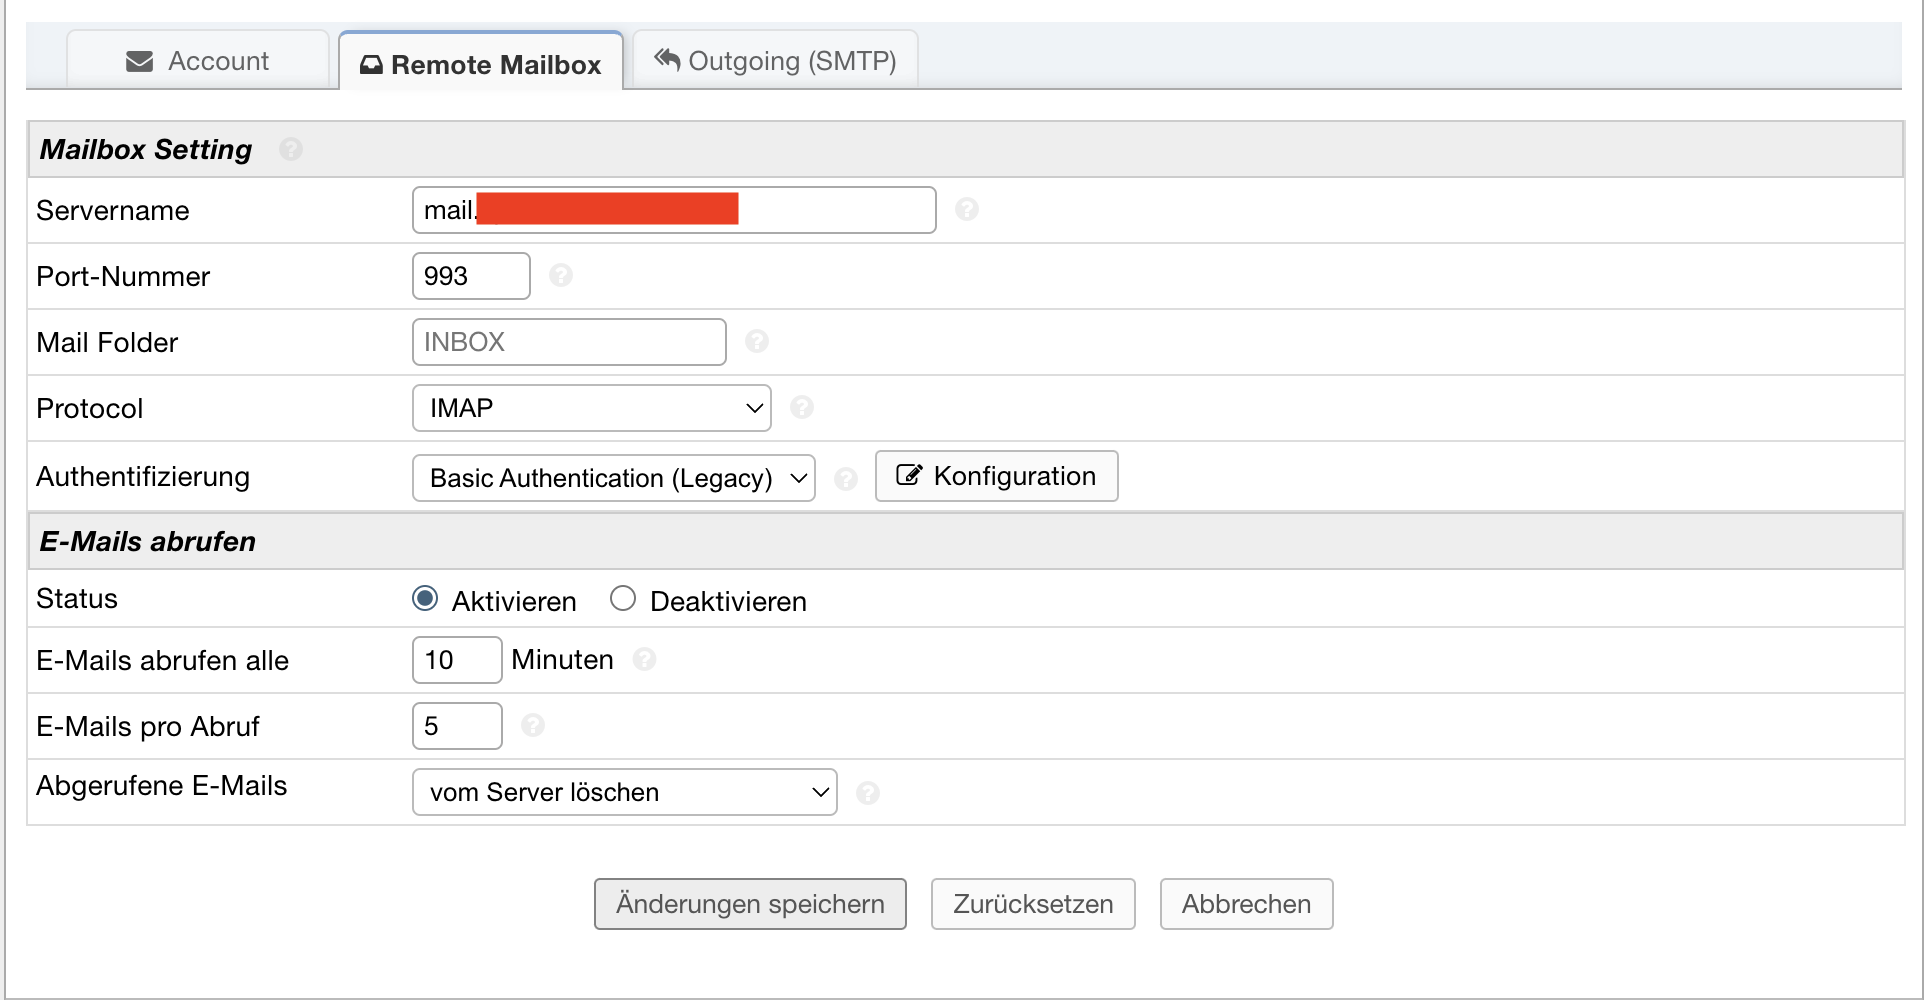Expand the vom Server löschen dropdown
The width and height of the screenshot is (1924, 1000).
624,792
